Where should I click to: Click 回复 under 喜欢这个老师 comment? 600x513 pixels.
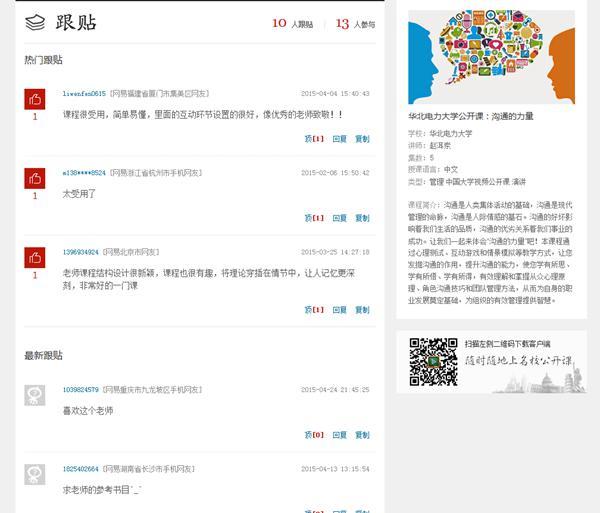(339, 435)
